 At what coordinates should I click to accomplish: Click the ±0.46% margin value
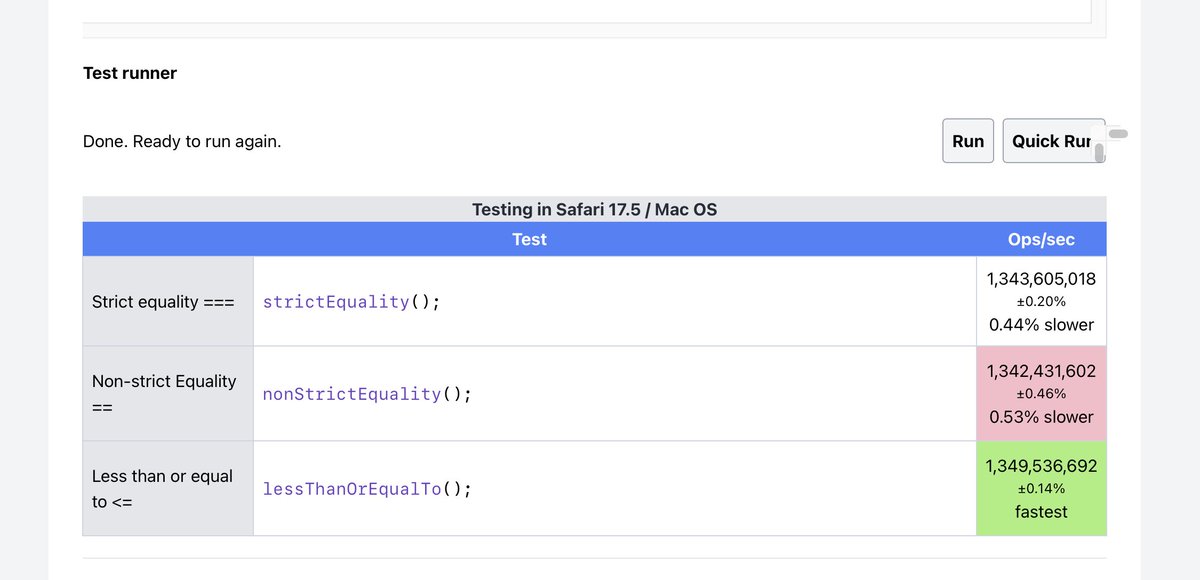(1041, 394)
